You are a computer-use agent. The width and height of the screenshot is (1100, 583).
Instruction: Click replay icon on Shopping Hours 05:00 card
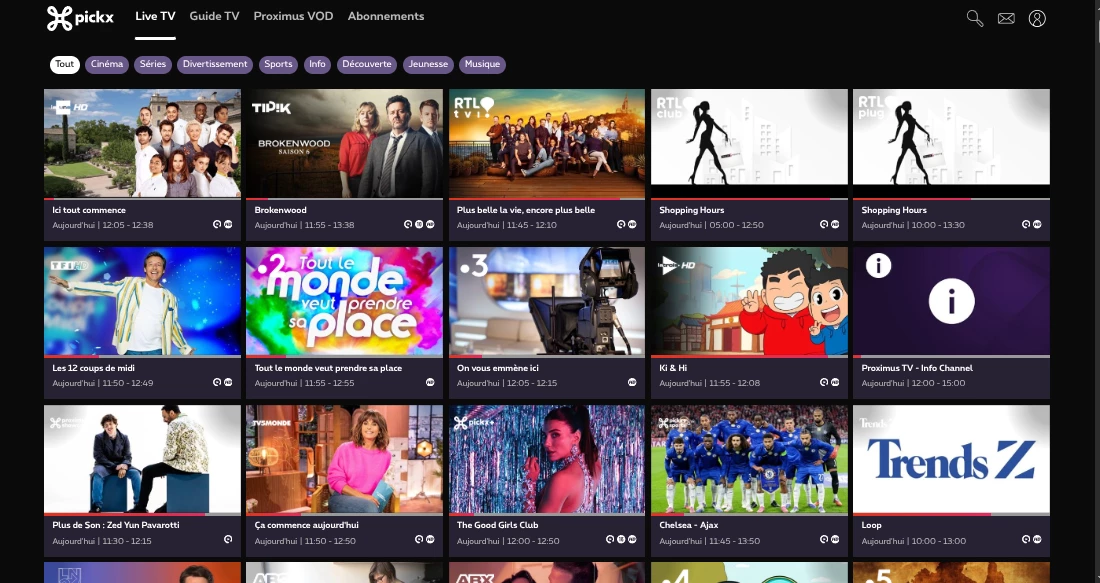[x=824, y=225]
